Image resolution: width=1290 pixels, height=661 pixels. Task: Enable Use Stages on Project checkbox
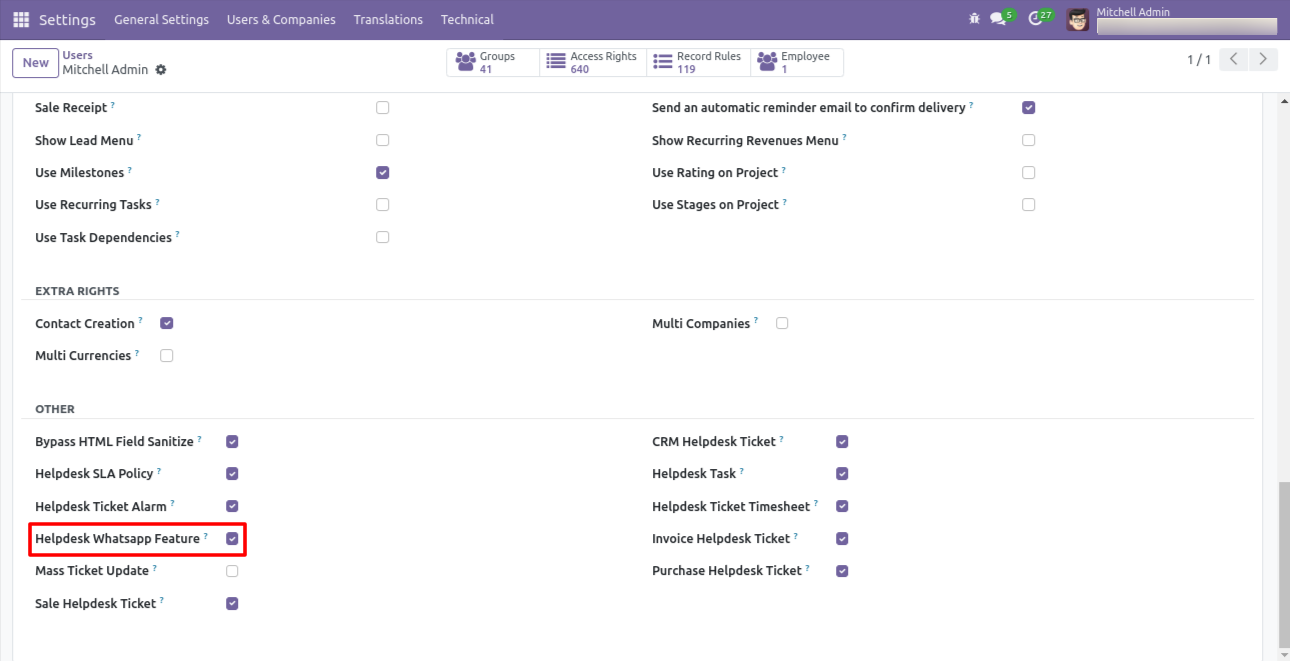[1029, 205]
